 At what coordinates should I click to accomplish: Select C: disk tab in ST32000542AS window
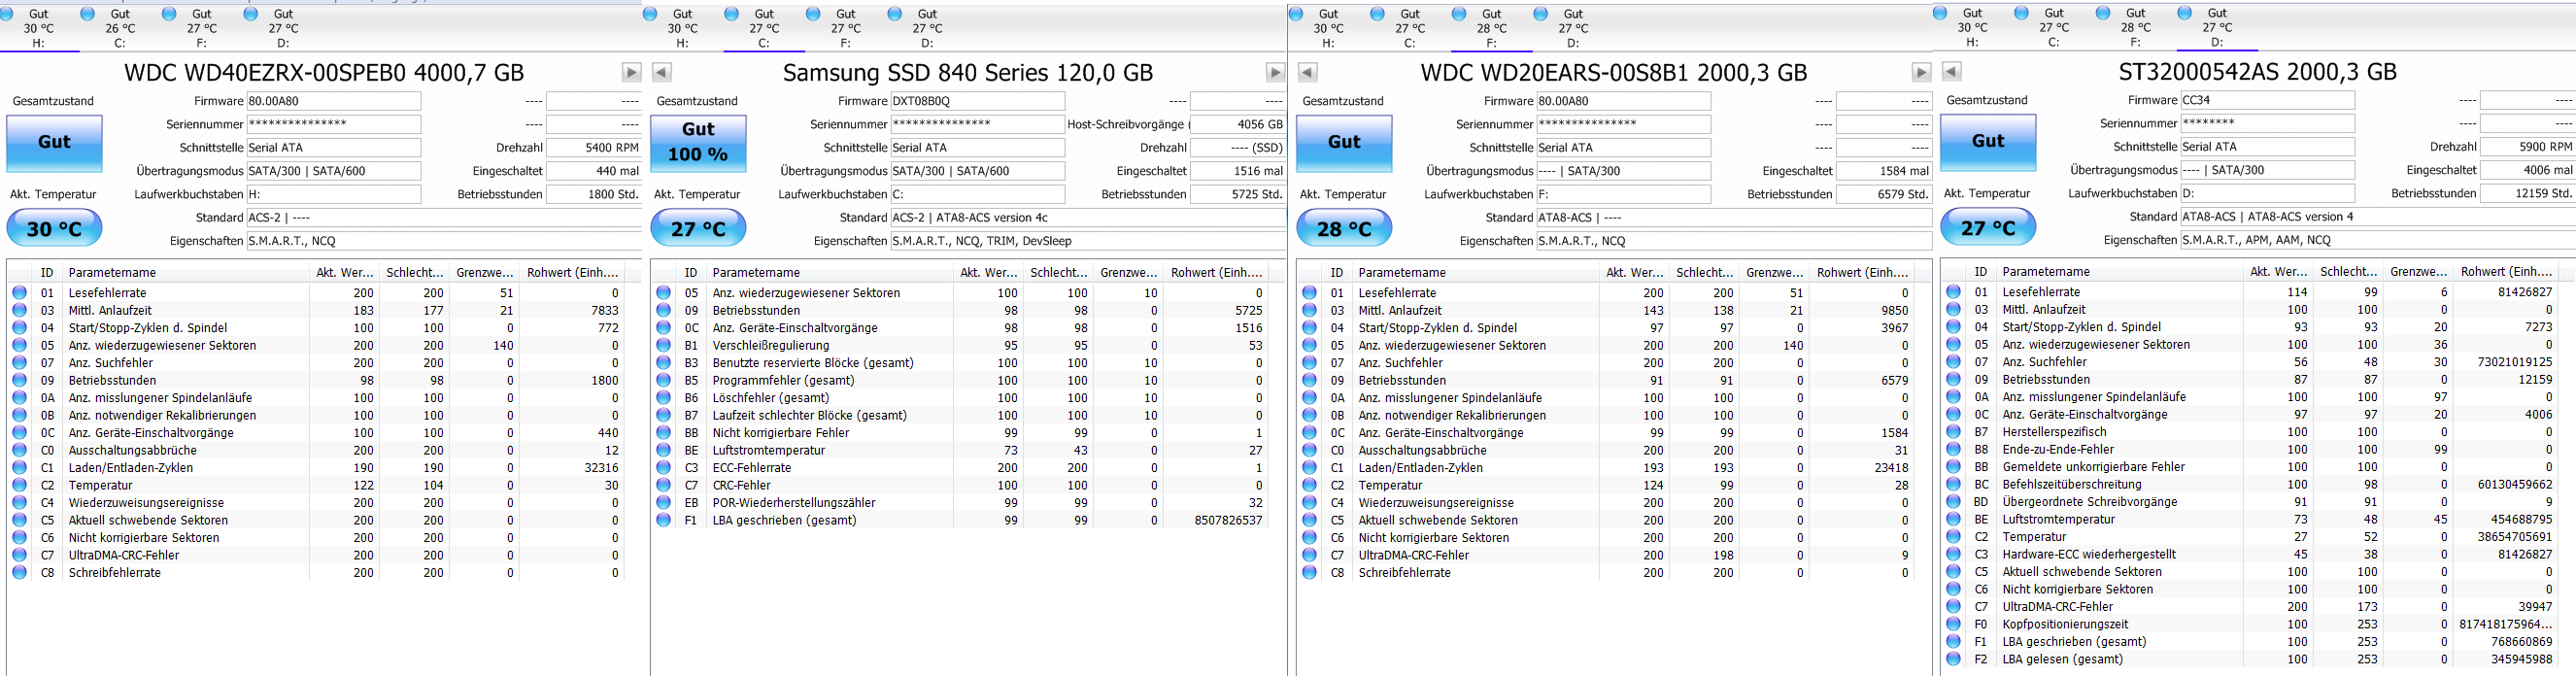point(2054,27)
